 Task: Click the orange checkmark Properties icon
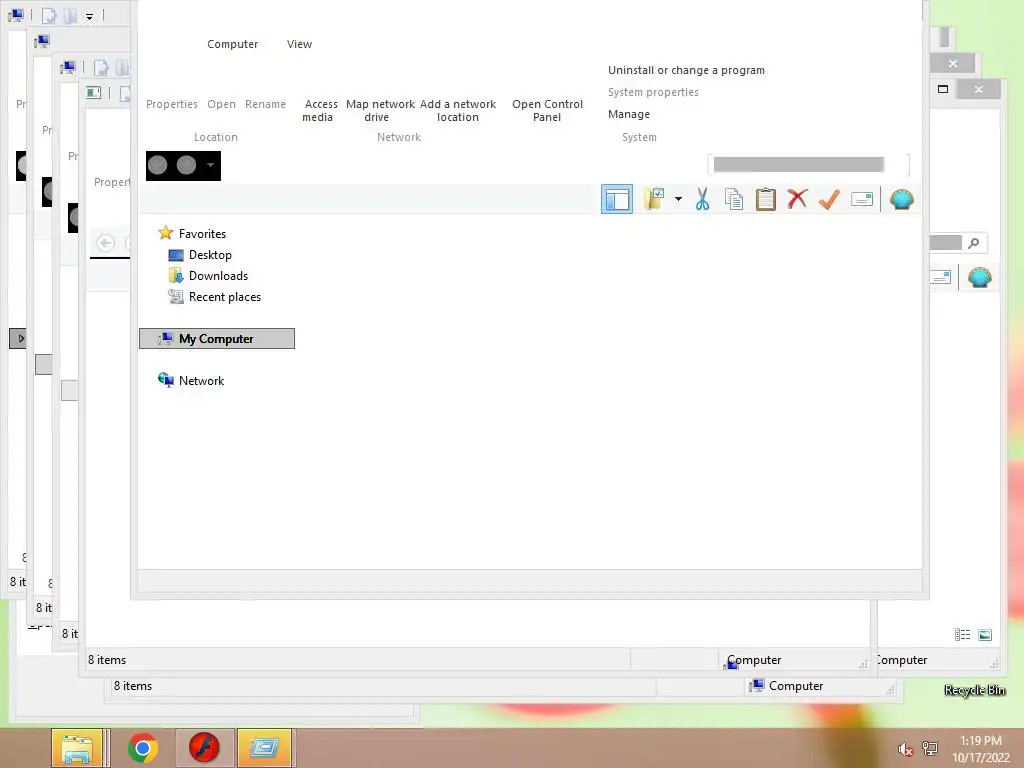click(829, 199)
